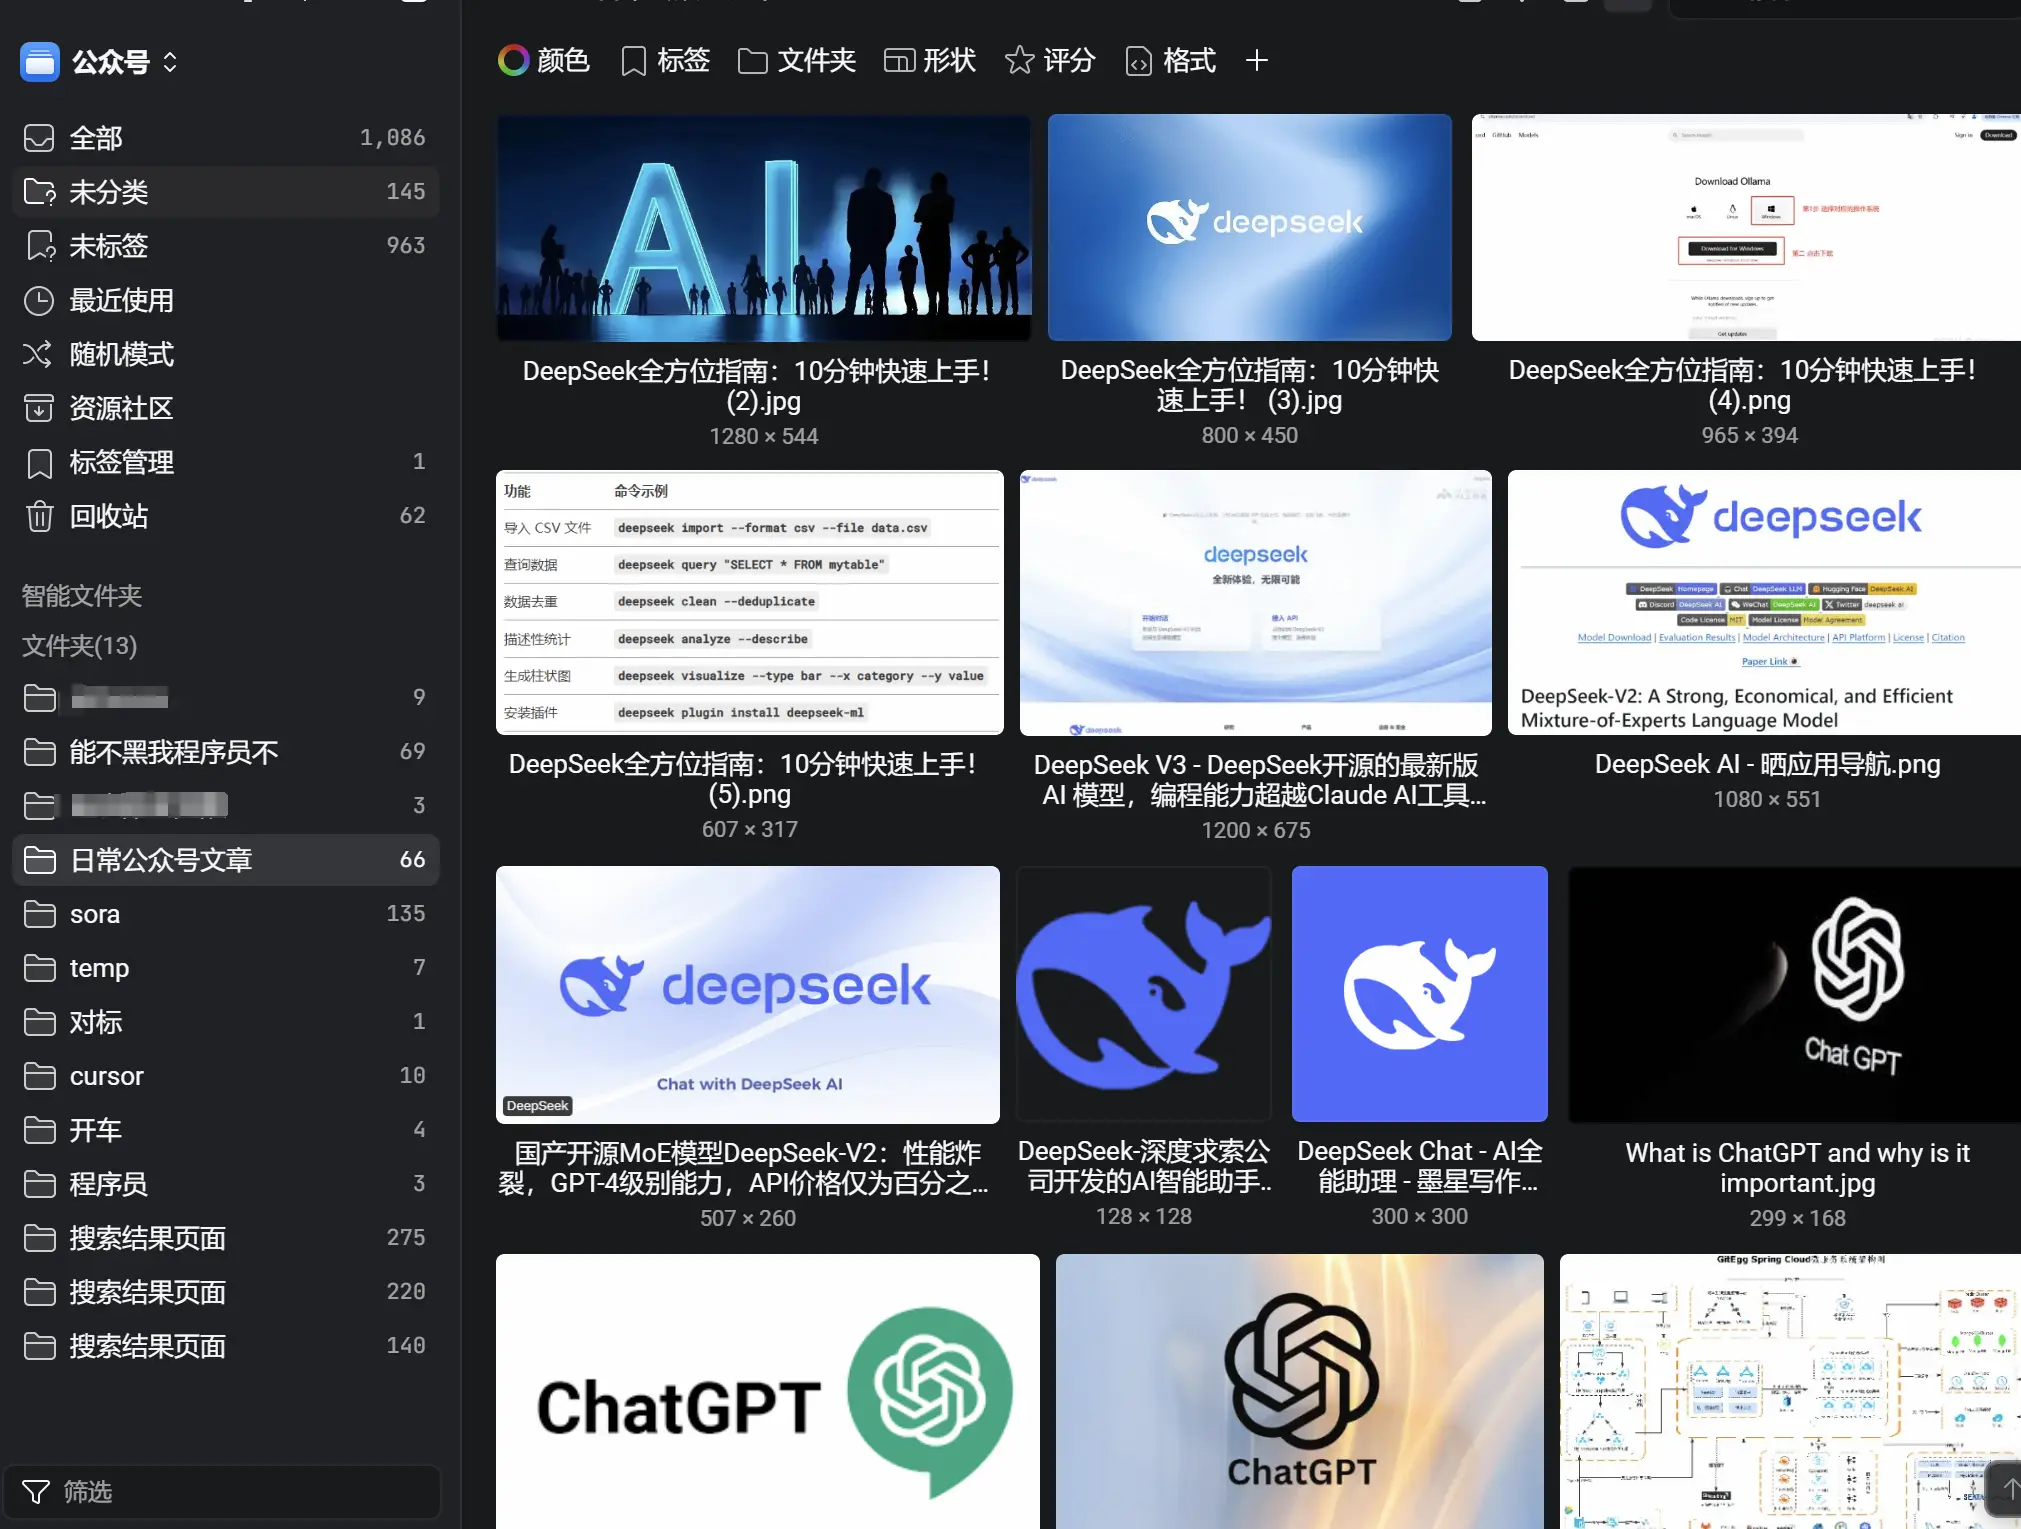The width and height of the screenshot is (2021, 1529).
Task: Select the deepseek command table thumbnail
Action: (750, 603)
